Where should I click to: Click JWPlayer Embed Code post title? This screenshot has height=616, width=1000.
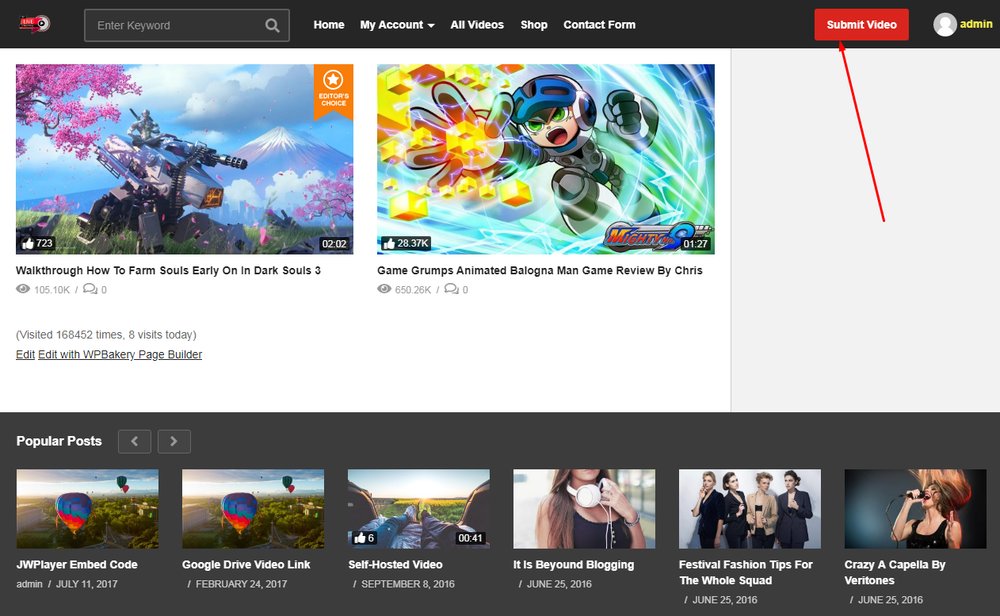coord(77,564)
